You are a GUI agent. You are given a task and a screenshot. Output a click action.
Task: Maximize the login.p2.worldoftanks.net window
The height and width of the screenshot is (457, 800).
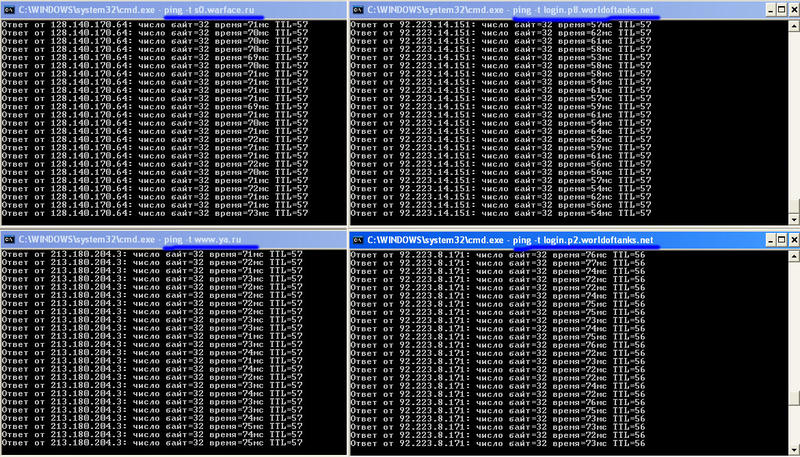pyautogui.click(x=783, y=239)
